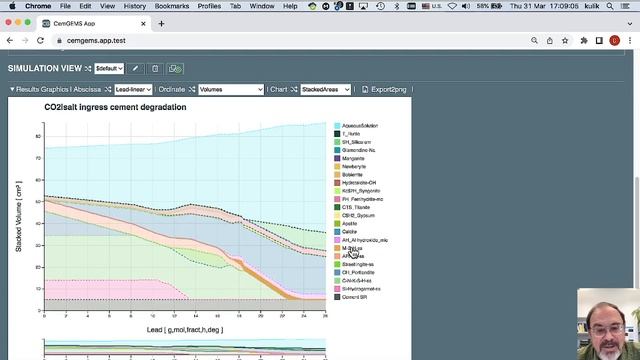
Task: Open the Chrome extensions puzzle icon
Action: (584, 40)
